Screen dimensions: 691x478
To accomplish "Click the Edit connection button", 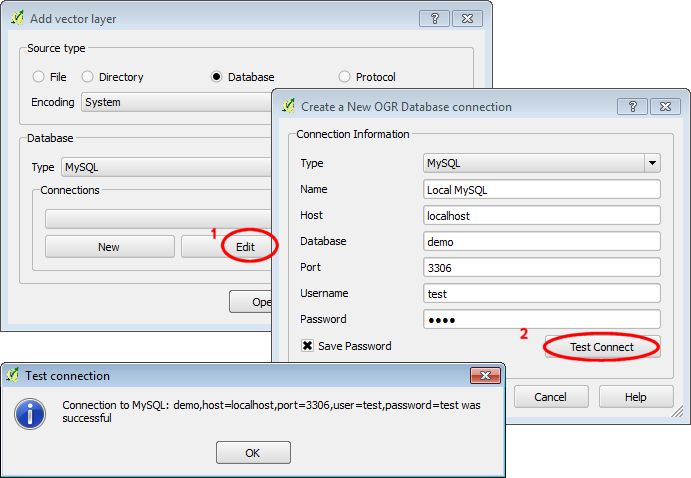I will click(227, 247).
